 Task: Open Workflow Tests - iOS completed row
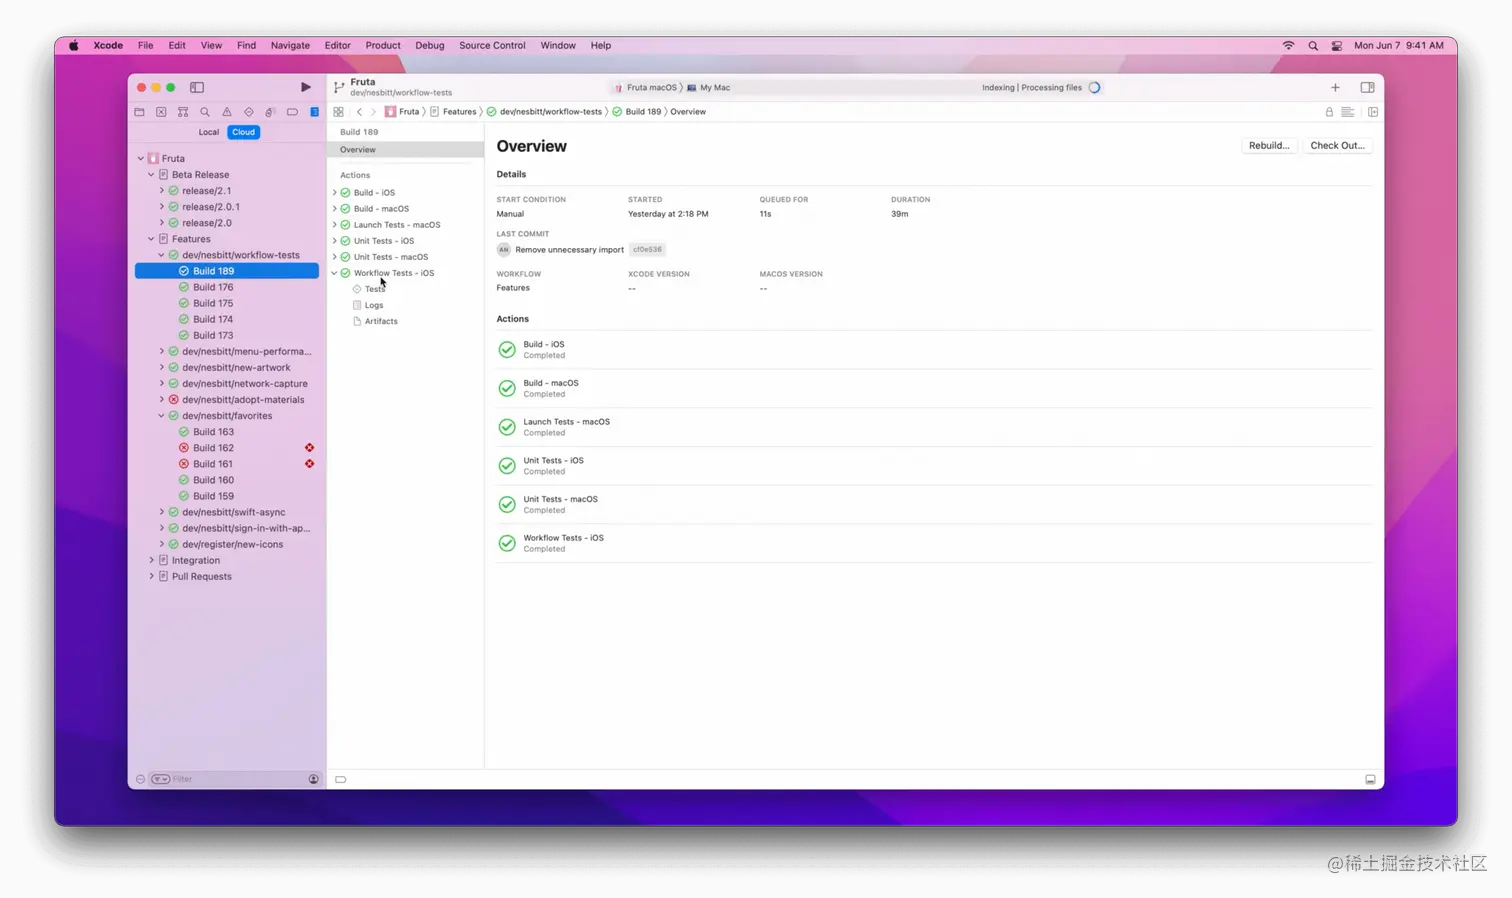click(934, 543)
